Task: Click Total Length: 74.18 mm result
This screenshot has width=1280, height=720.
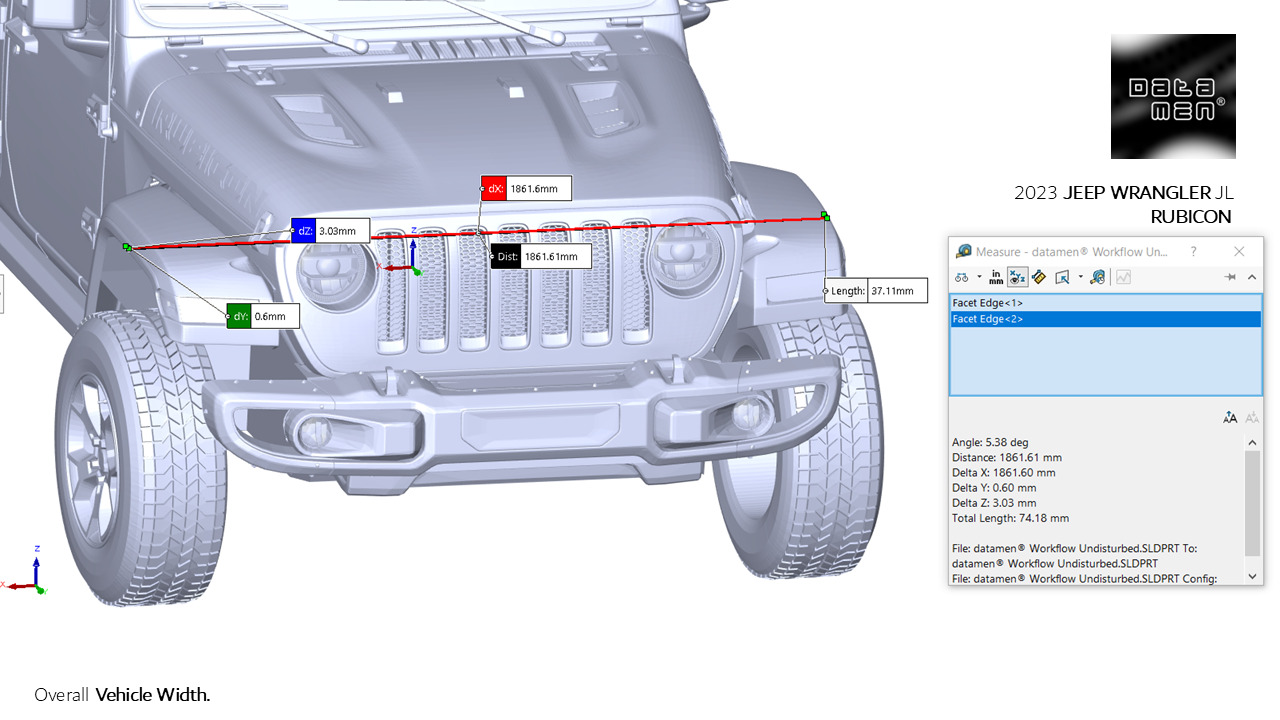Action: tap(1010, 518)
